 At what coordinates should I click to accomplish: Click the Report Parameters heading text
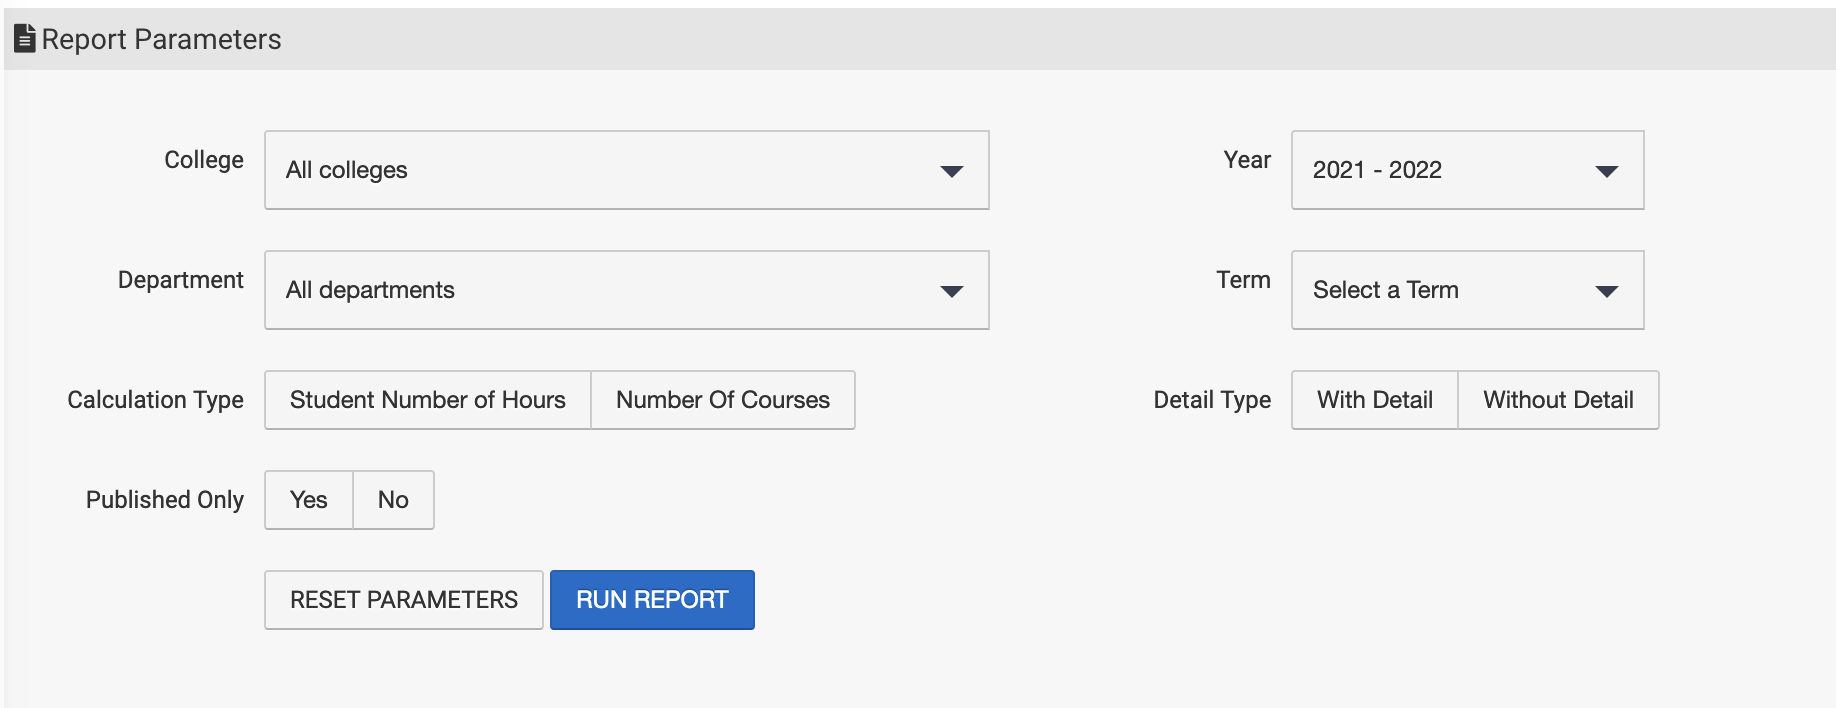point(161,39)
